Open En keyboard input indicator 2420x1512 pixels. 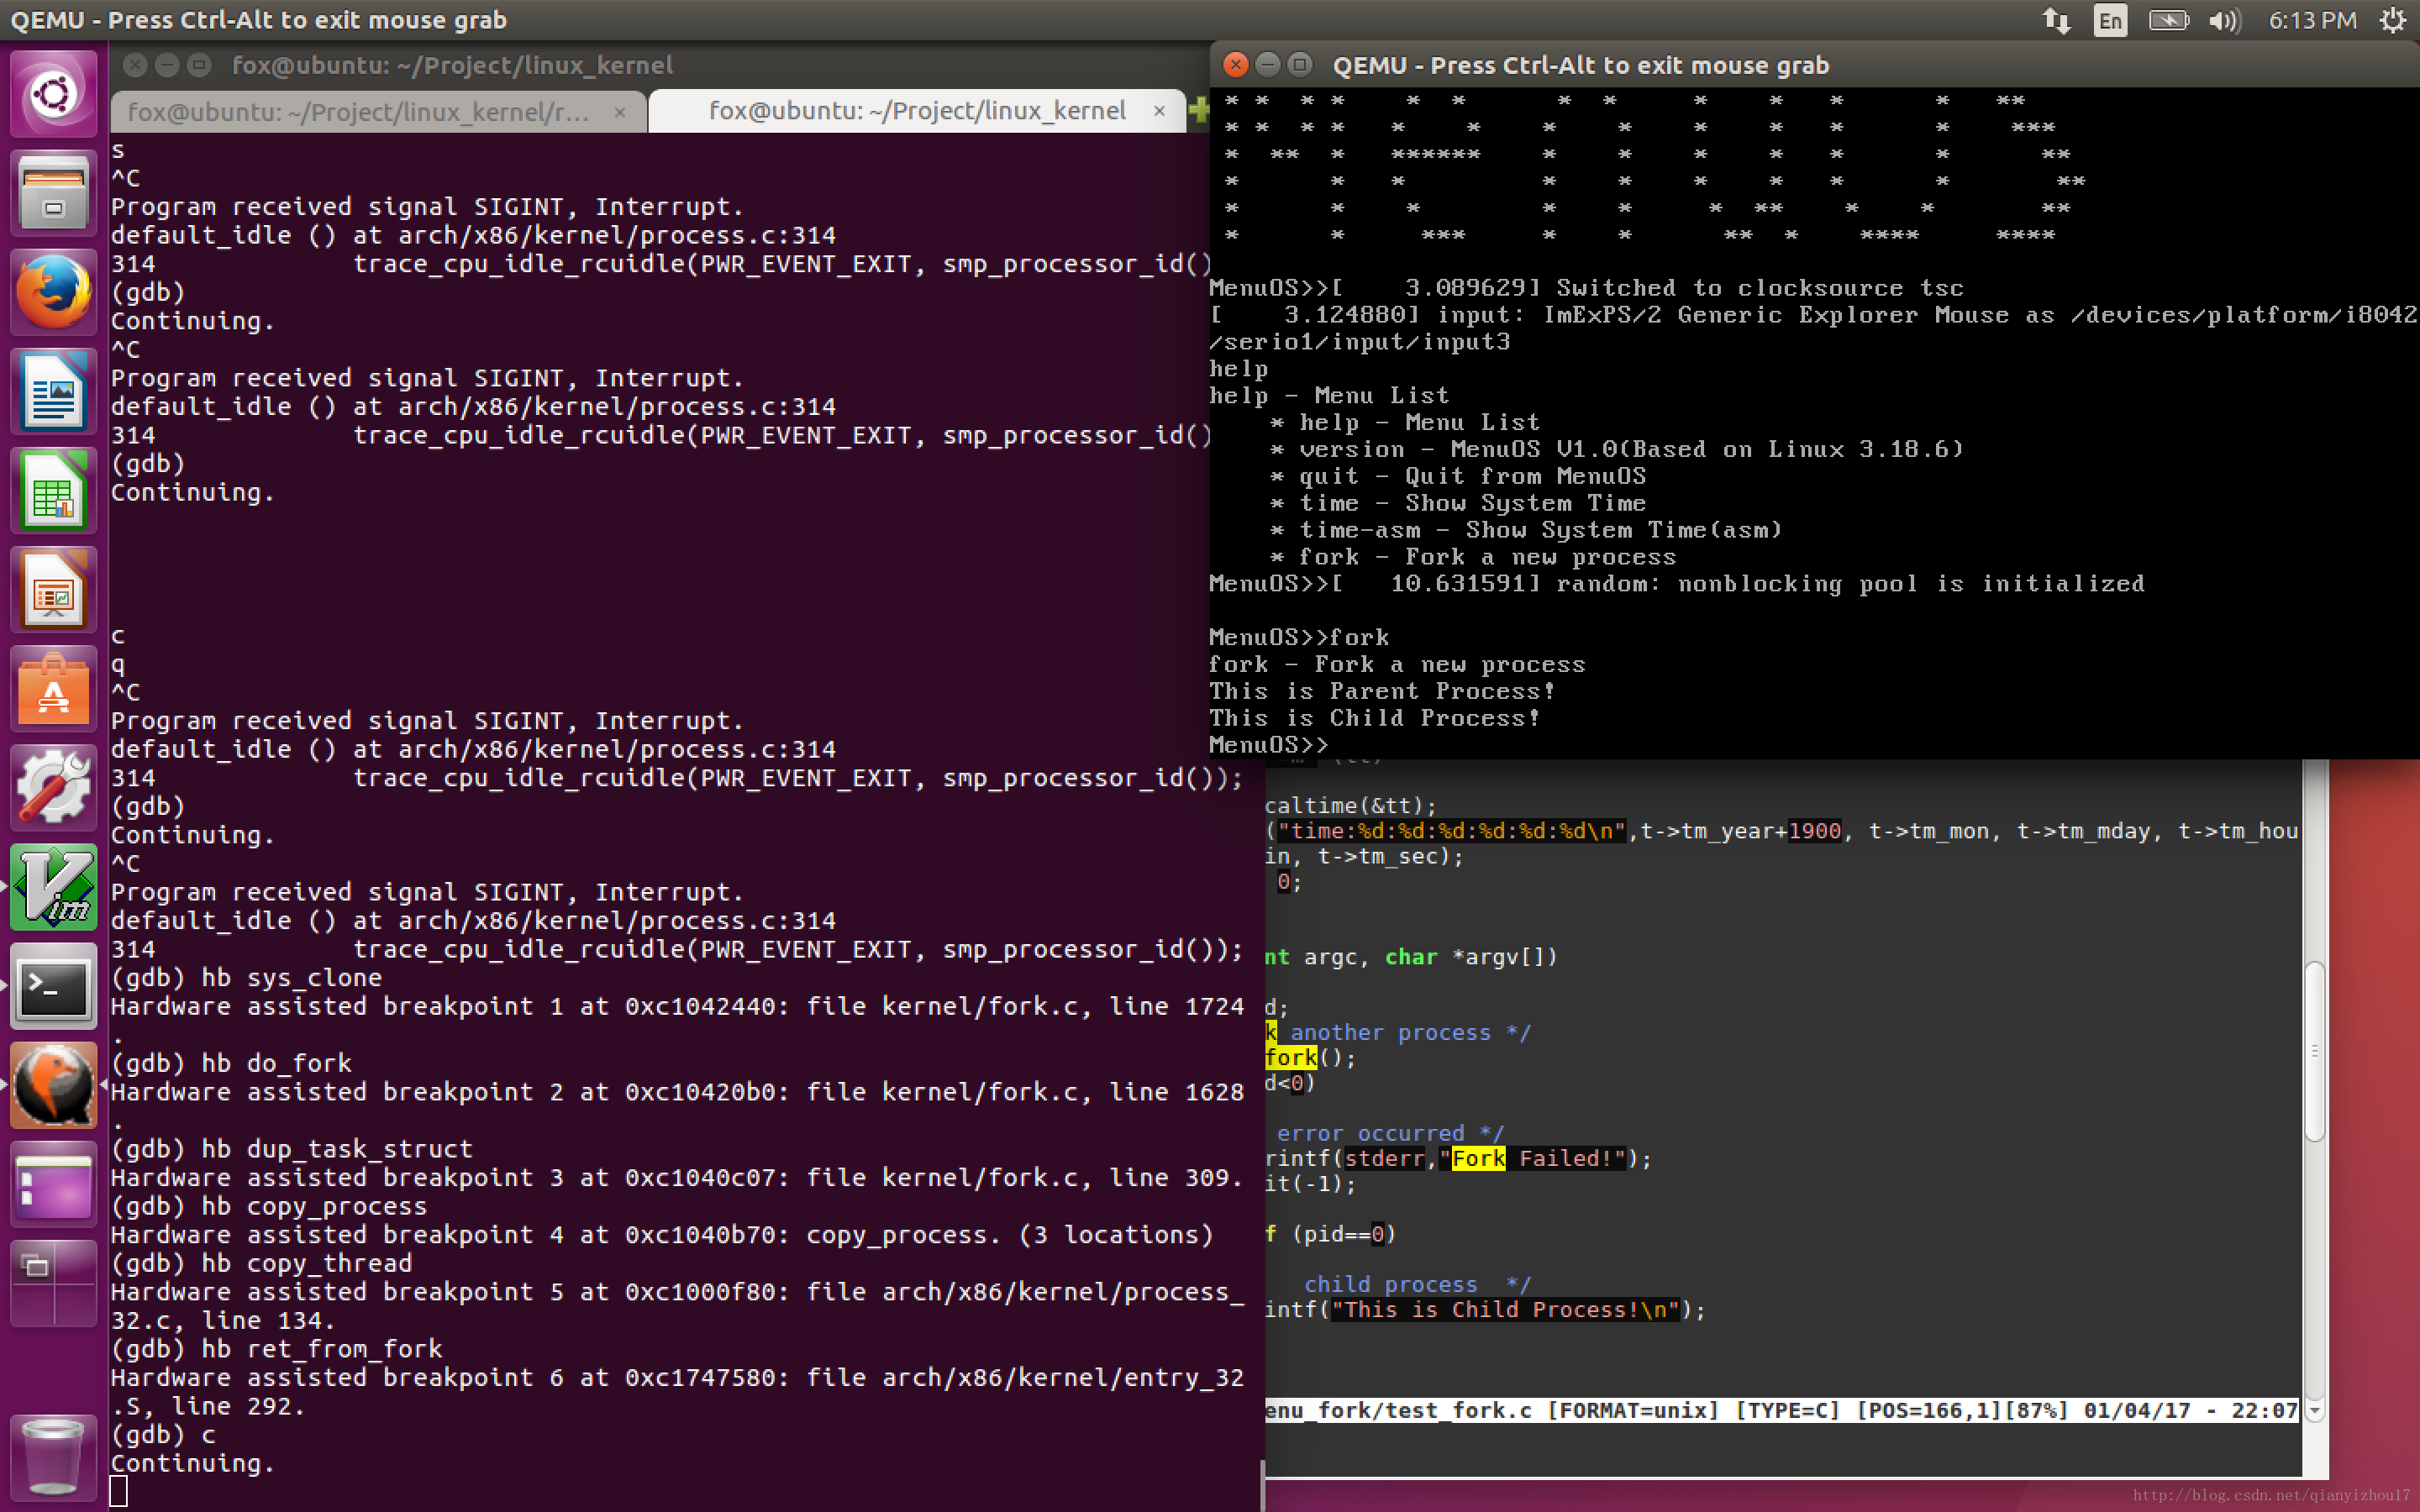(2110, 20)
